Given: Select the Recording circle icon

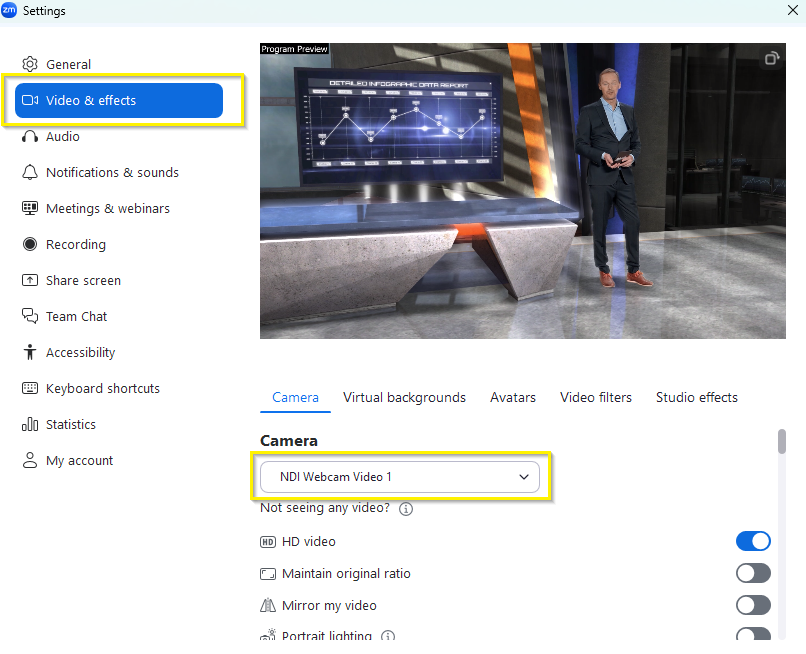Looking at the screenshot, I should (30, 244).
